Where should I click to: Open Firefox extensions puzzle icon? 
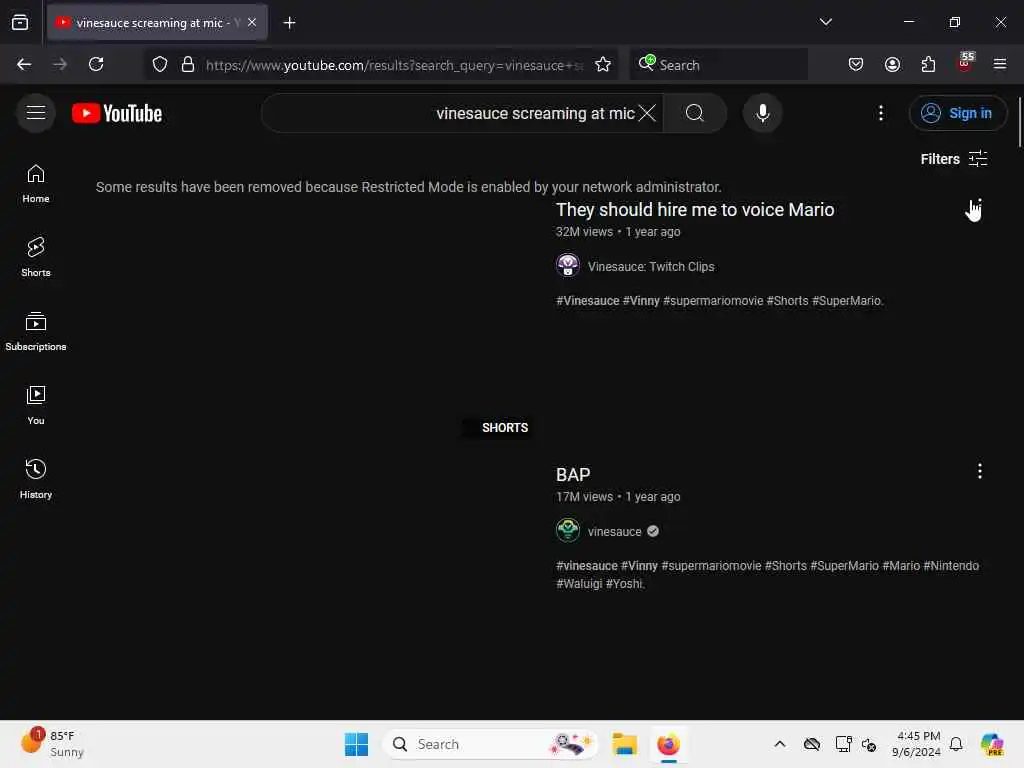928,64
